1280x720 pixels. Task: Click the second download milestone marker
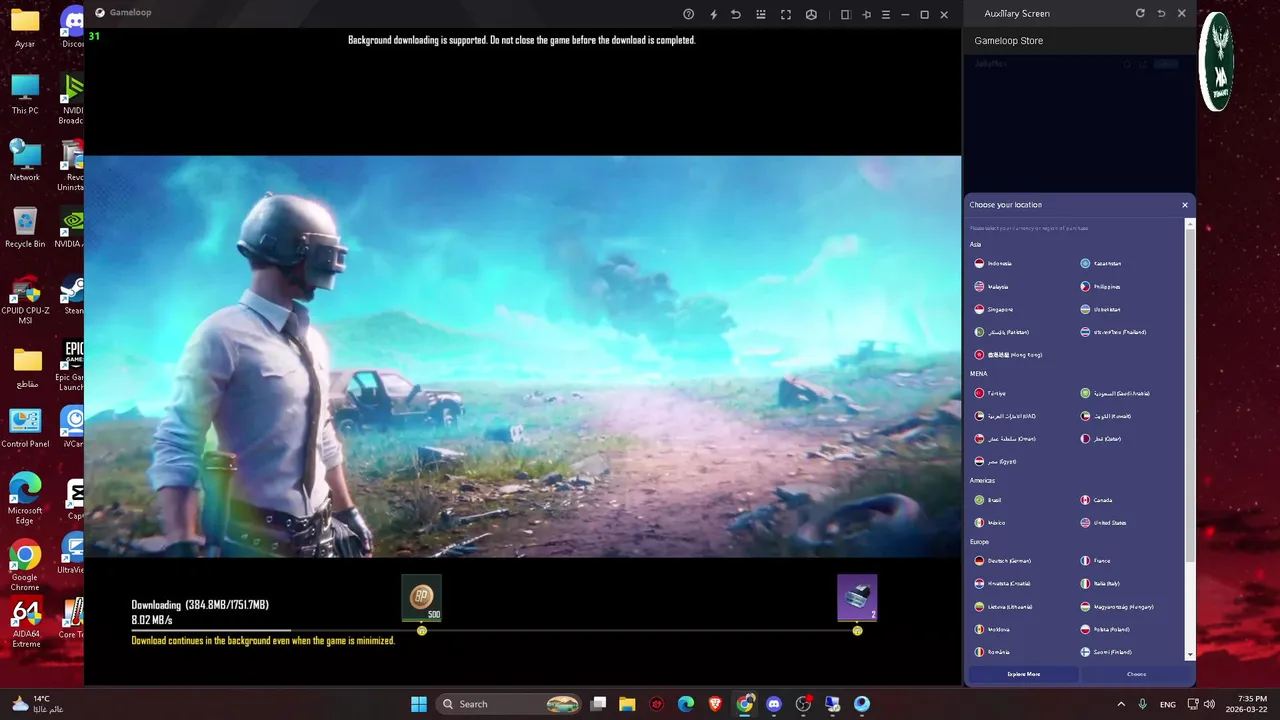(x=857, y=631)
